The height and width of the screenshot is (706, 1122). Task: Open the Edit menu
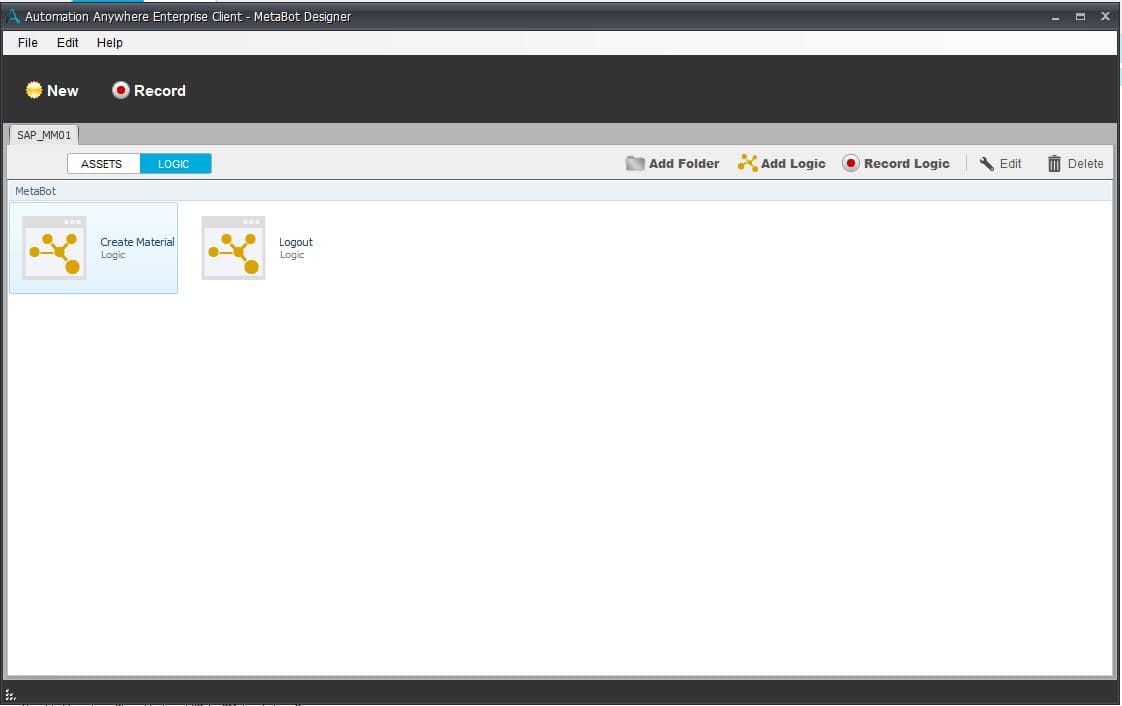pyautogui.click(x=67, y=43)
